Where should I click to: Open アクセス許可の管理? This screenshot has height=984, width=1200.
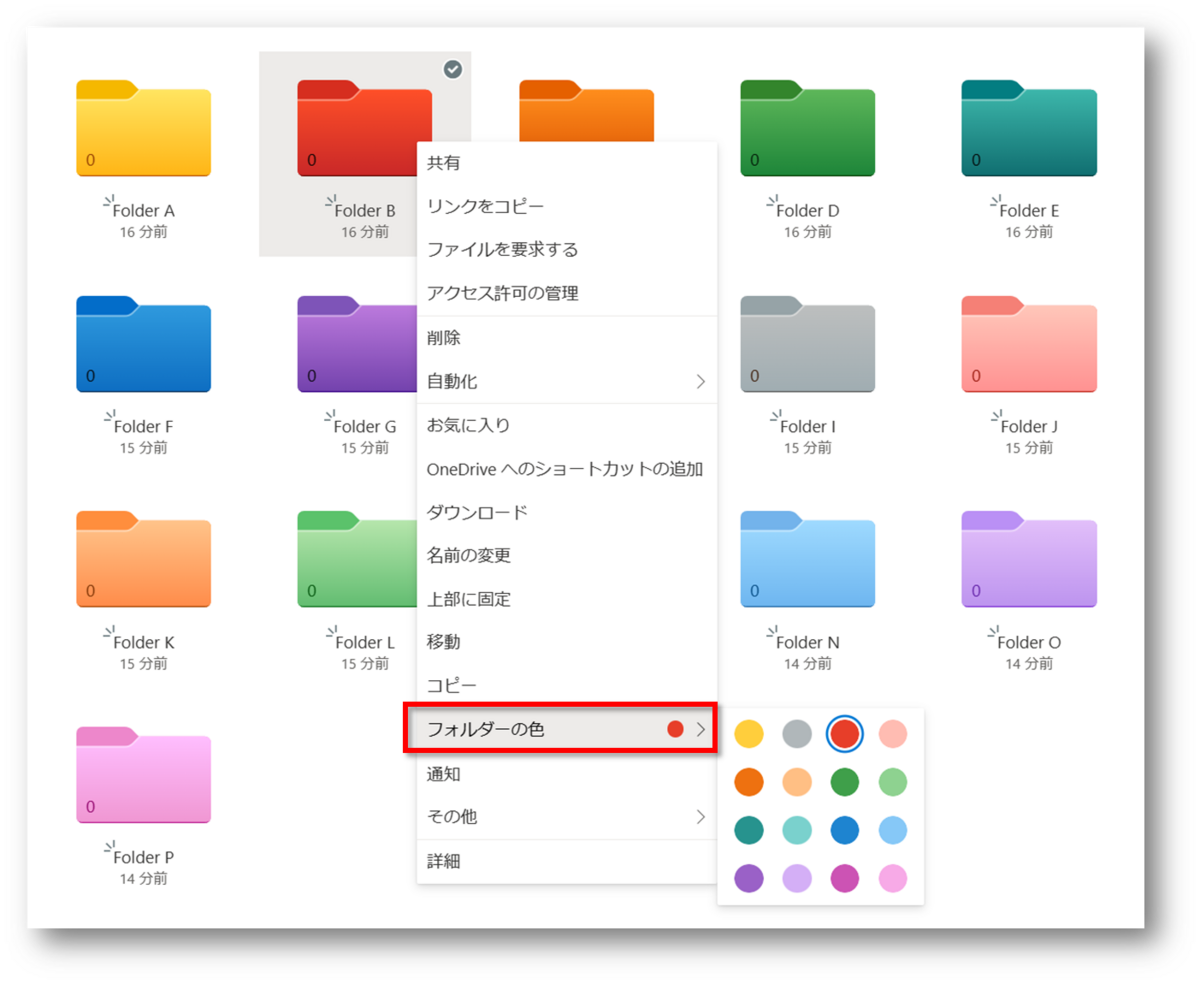click(x=567, y=293)
